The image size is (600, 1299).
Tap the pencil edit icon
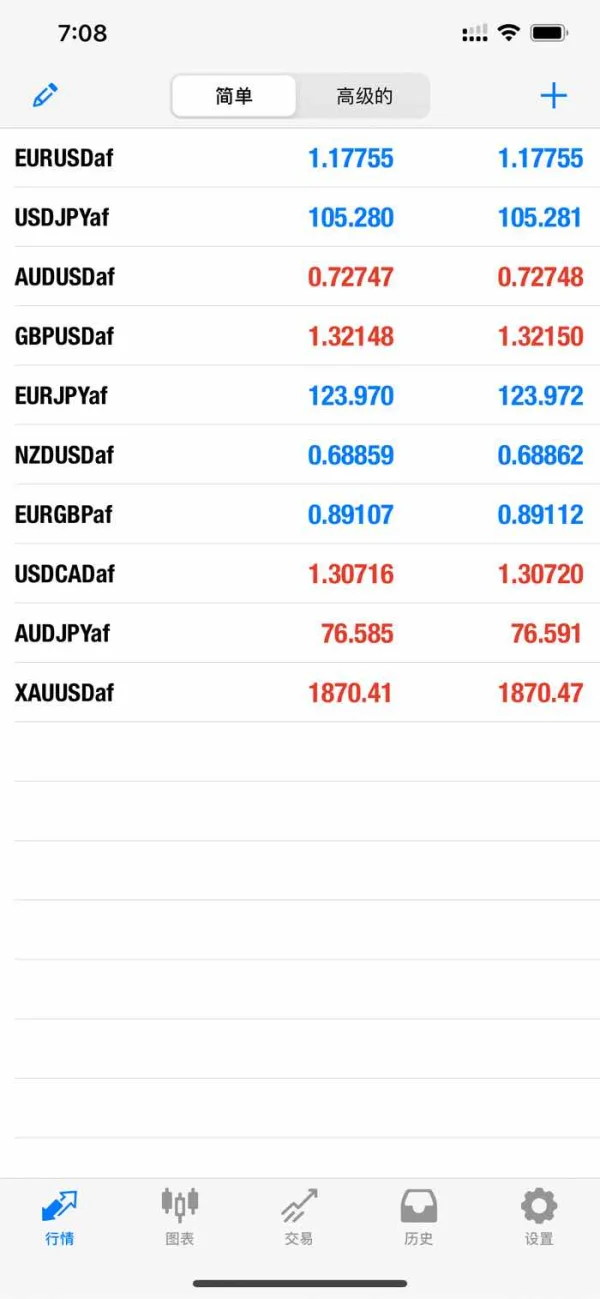[45, 96]
